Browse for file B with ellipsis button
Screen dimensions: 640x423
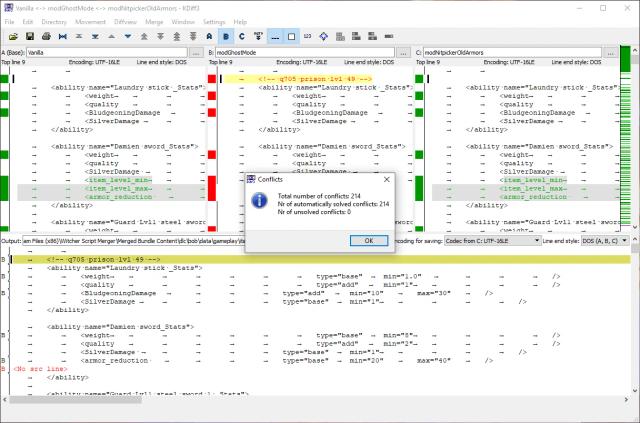404,53
